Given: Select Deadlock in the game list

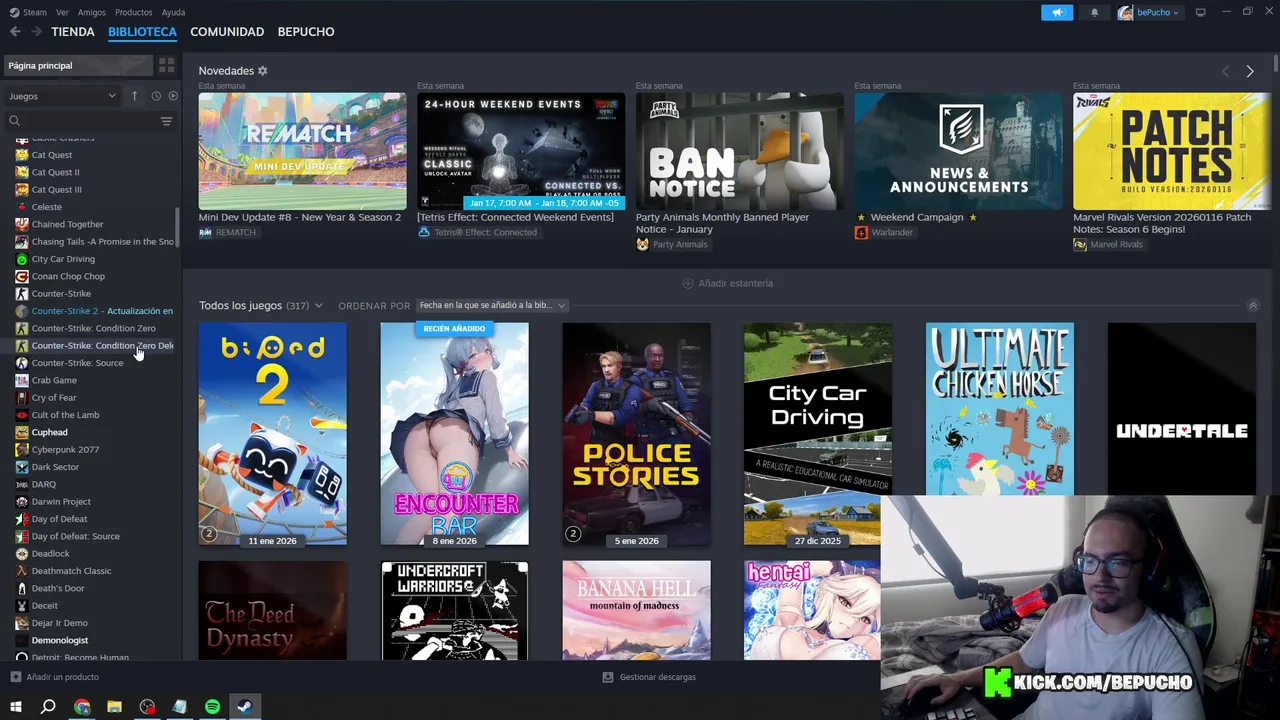Looking at the screenshot, I should point(50,554).
